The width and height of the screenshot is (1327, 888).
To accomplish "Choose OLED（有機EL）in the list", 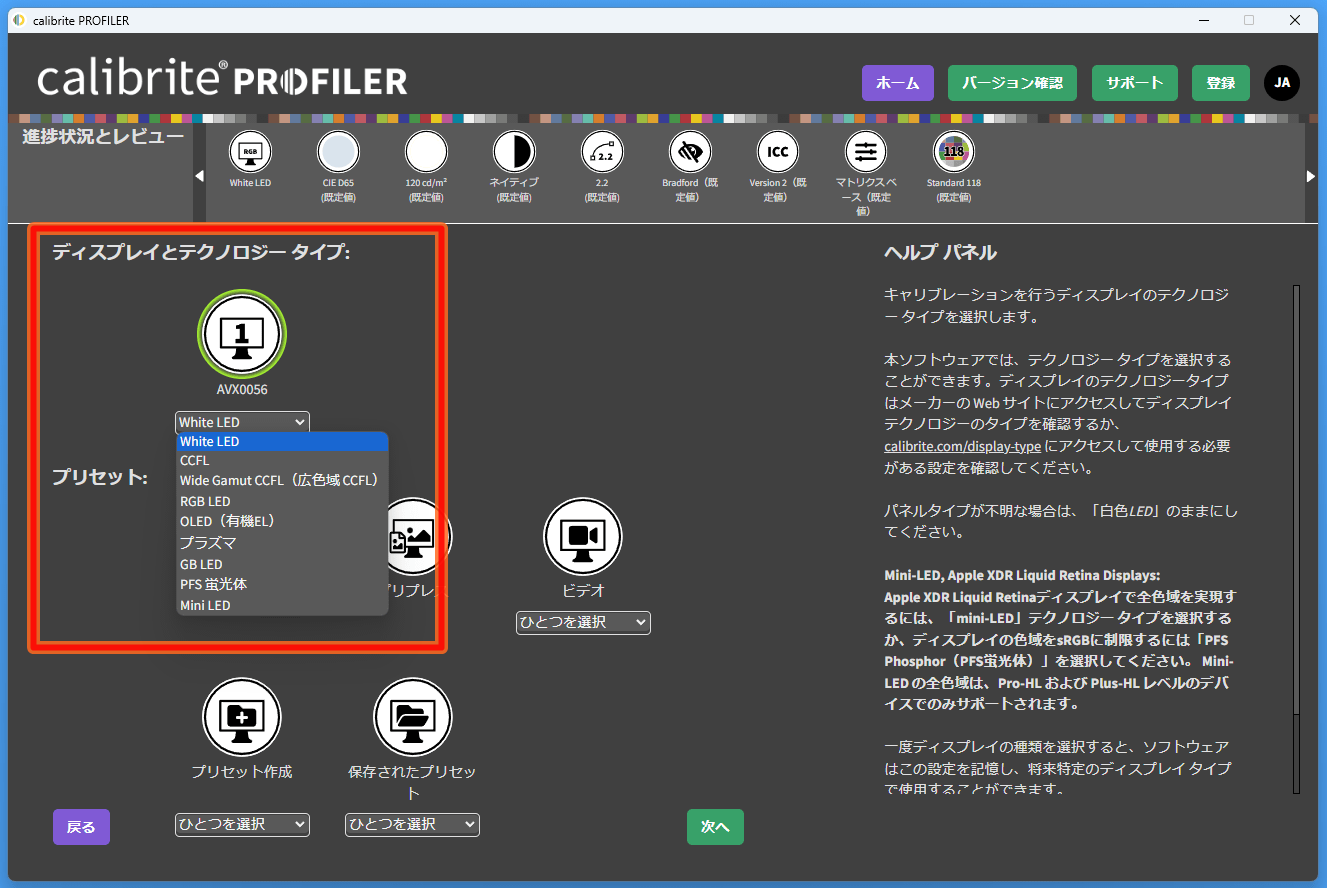I will tap(282, 521).
